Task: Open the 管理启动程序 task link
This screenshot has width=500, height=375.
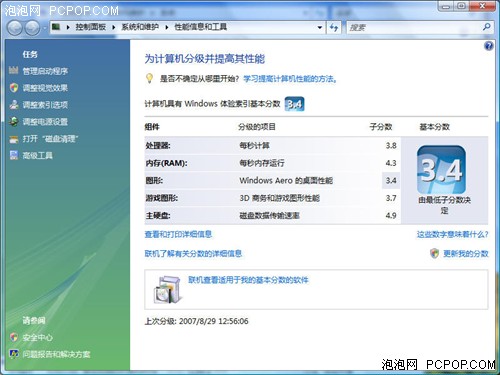Action: pyautogui.click(x=45, y=71)
